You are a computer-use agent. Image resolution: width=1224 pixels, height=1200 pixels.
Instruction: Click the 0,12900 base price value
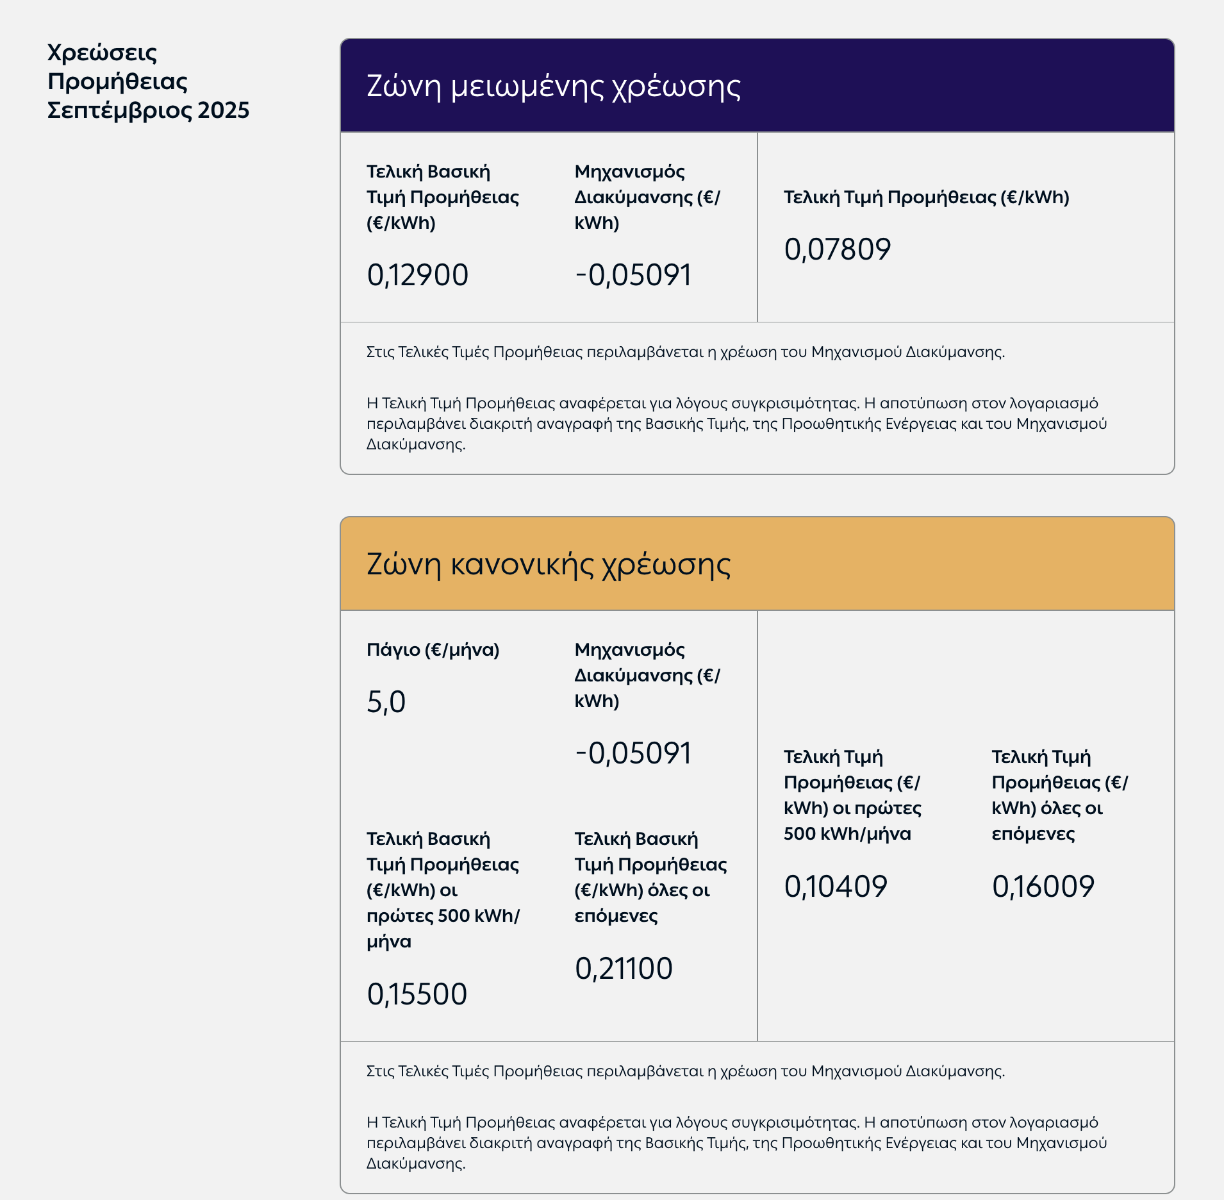(x=418, y=275)
